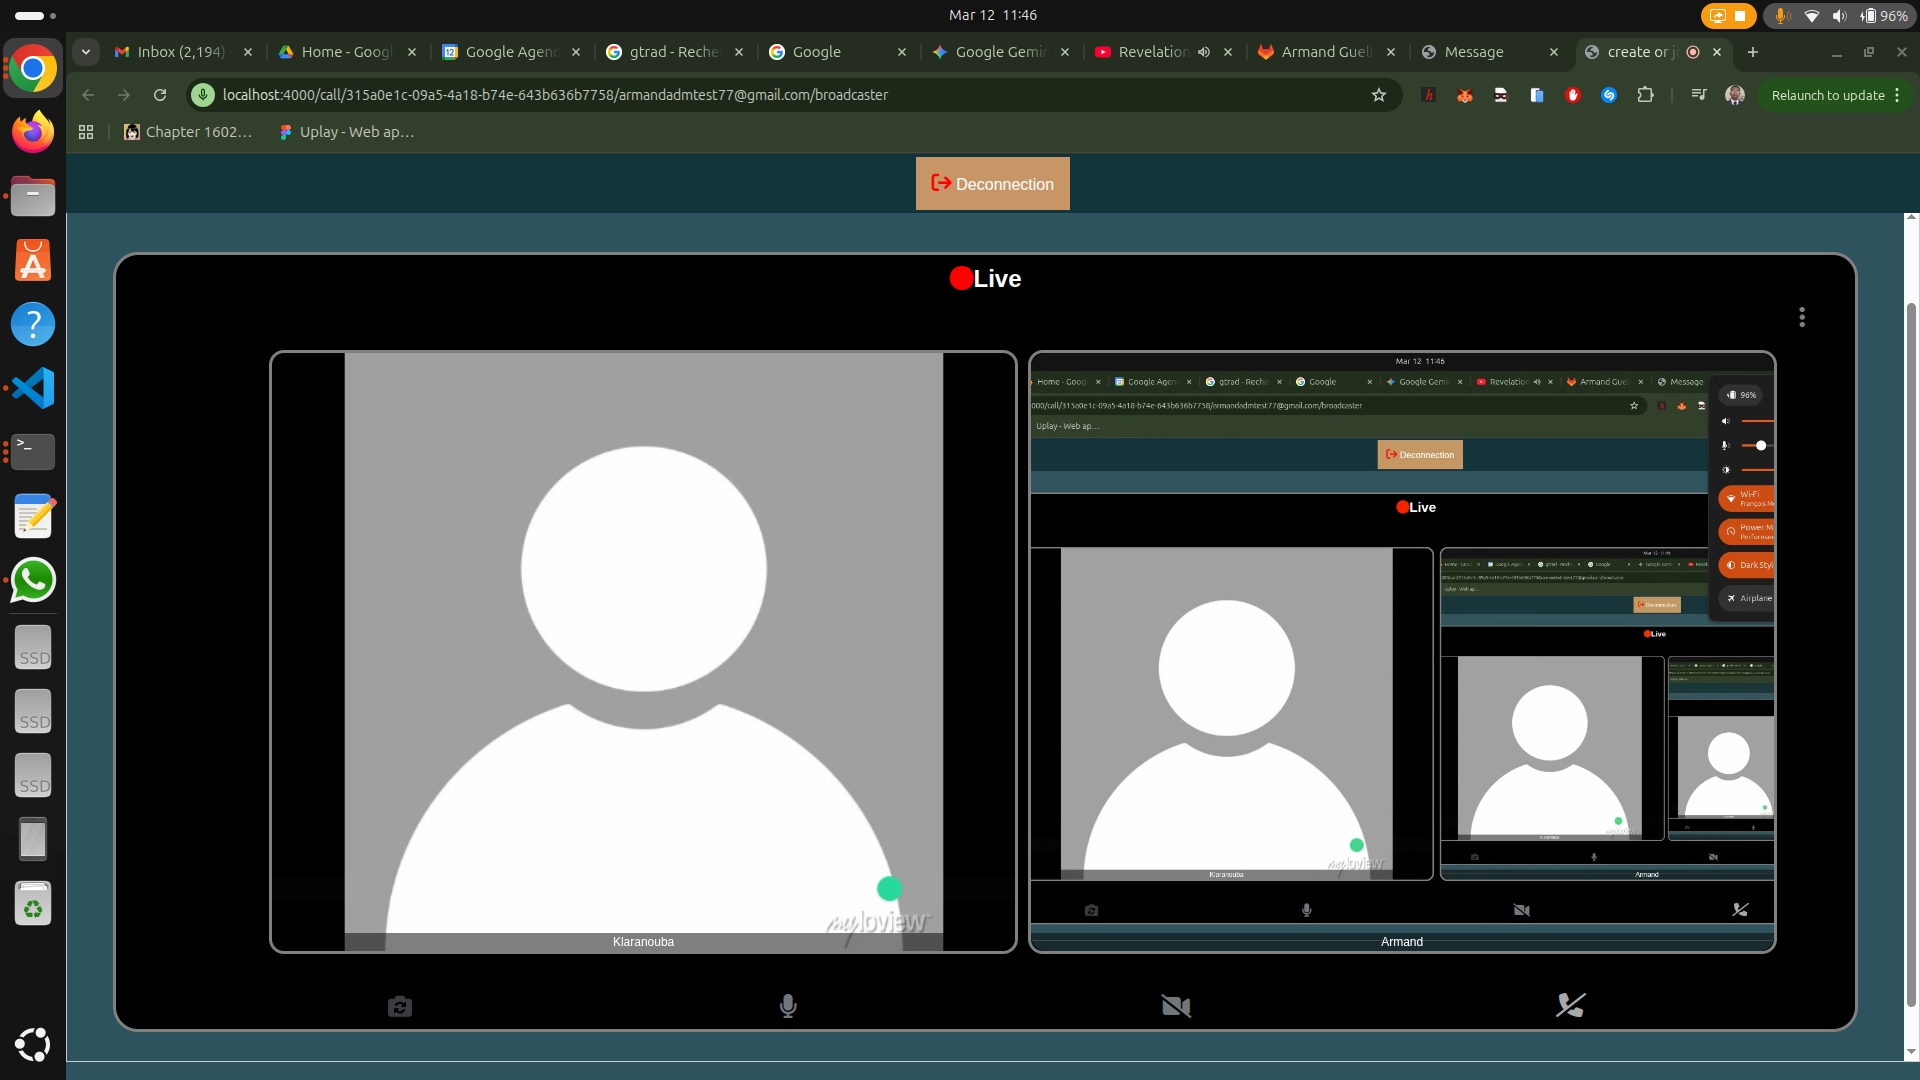Open Chrome menu three-dot next to Relaunch
The width and height of the screenshot is (1920, 1080).
1897,95
